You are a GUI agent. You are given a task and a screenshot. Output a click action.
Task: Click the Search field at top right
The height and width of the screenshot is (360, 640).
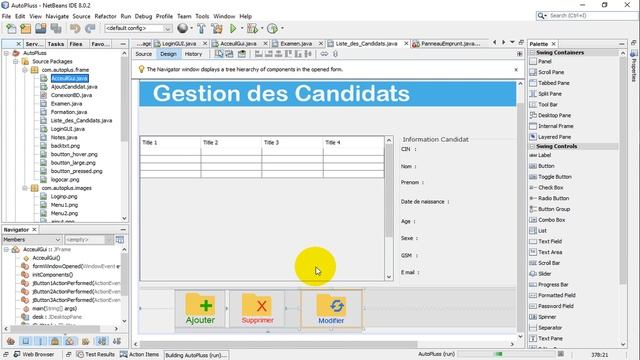click(588, 16)
